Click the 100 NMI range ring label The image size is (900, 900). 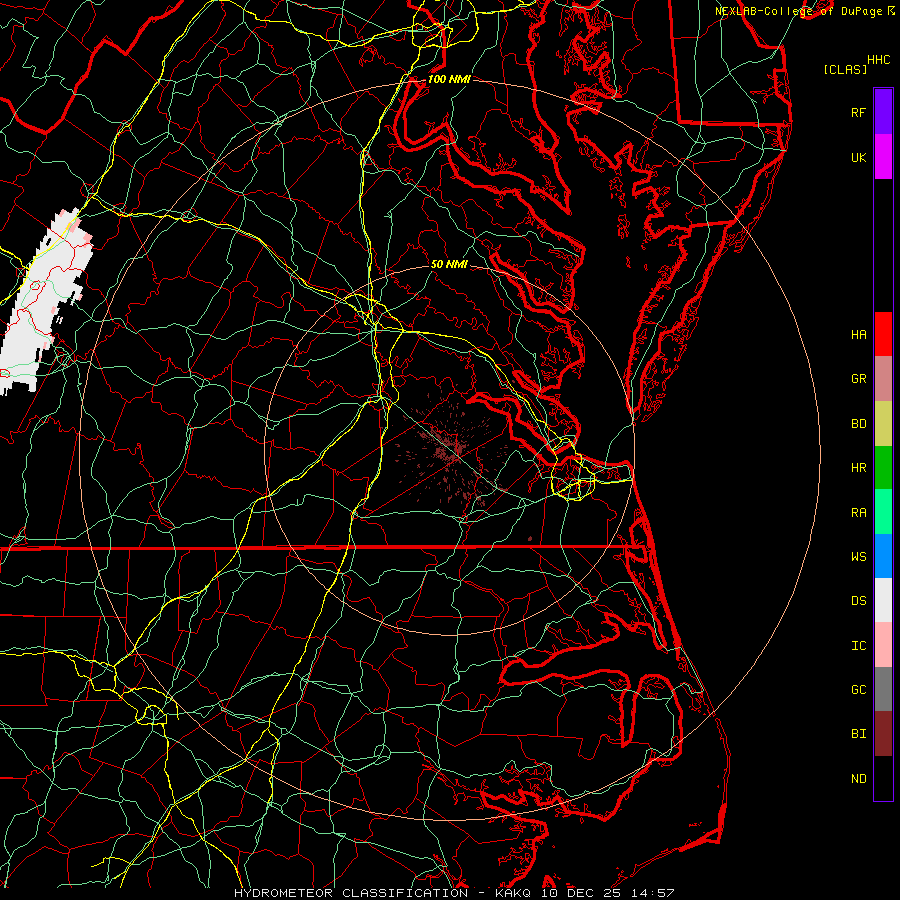tap(449, 79)
